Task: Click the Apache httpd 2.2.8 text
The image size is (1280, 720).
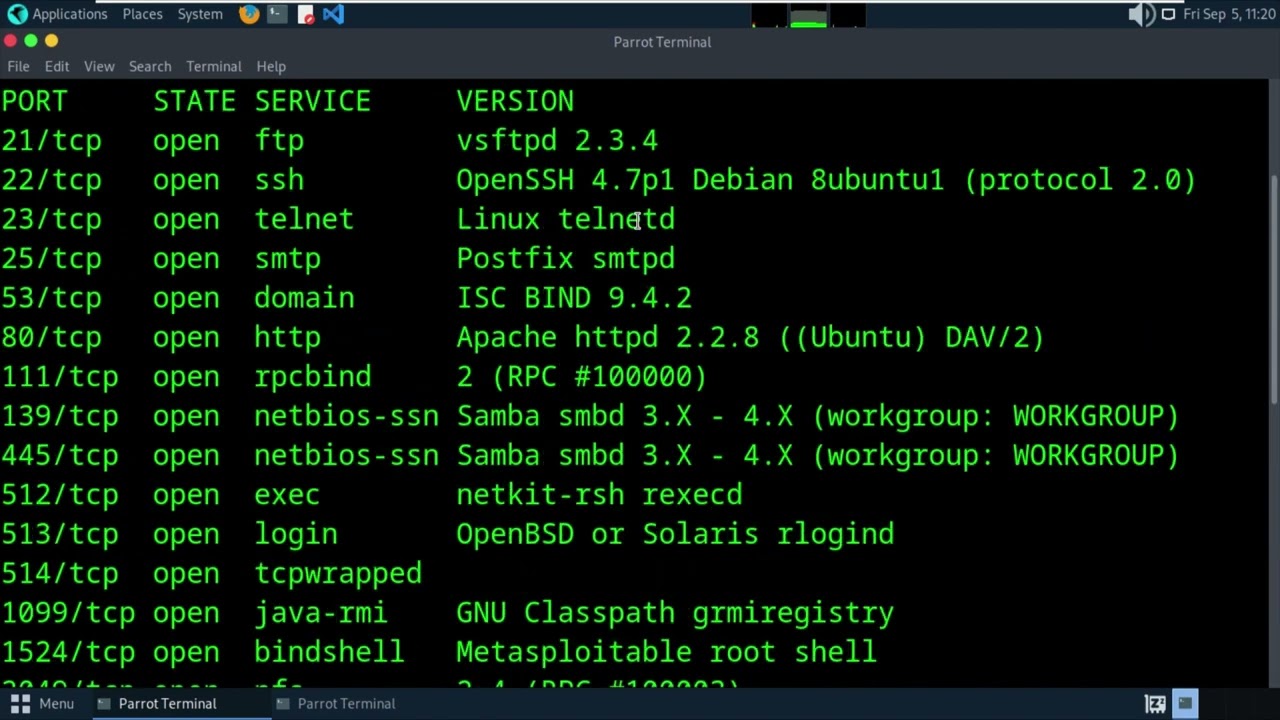Action: [608, 337]
